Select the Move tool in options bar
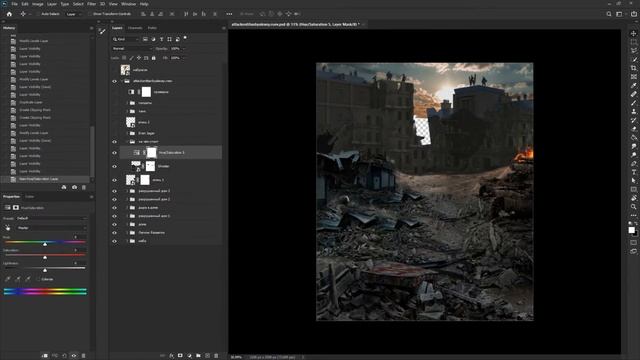The height and width of the screenshot is (360, 640). (x=23, y=14)
